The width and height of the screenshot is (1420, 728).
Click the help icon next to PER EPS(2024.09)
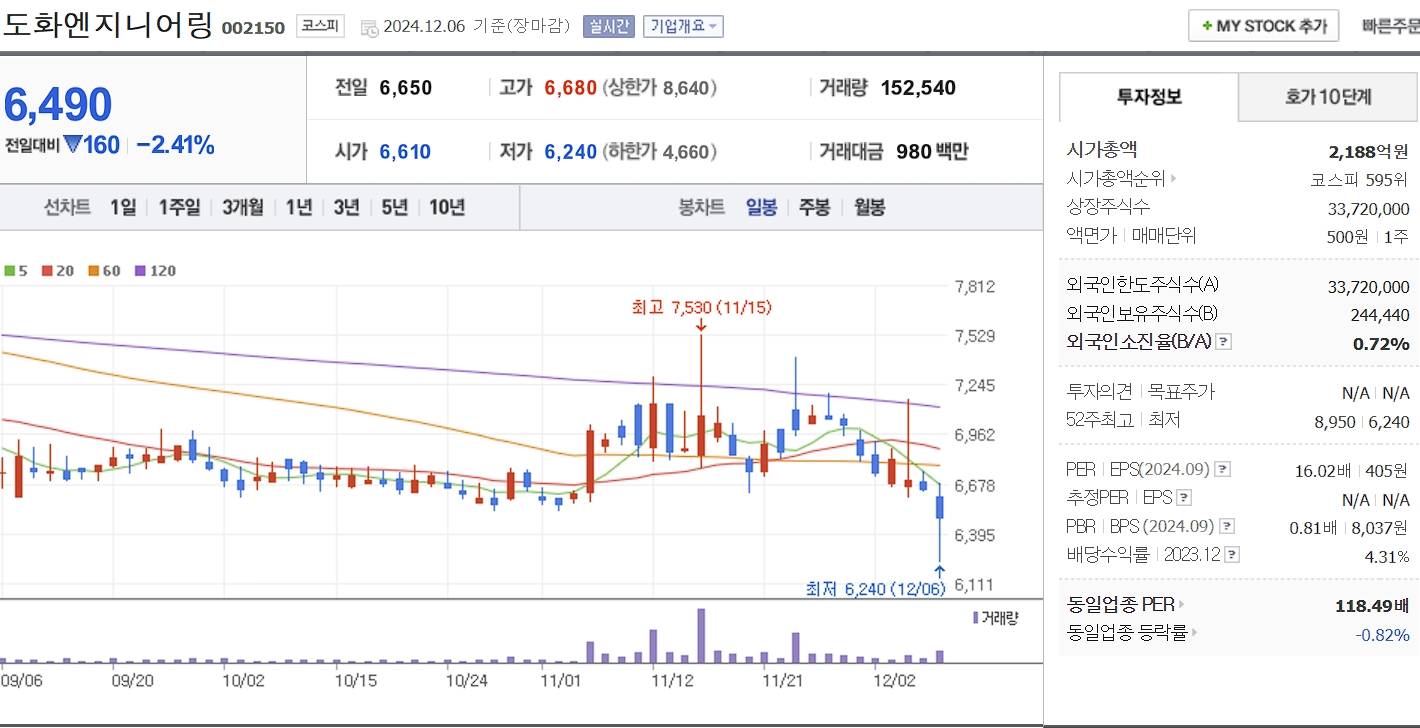click(x=1223, y=469)
